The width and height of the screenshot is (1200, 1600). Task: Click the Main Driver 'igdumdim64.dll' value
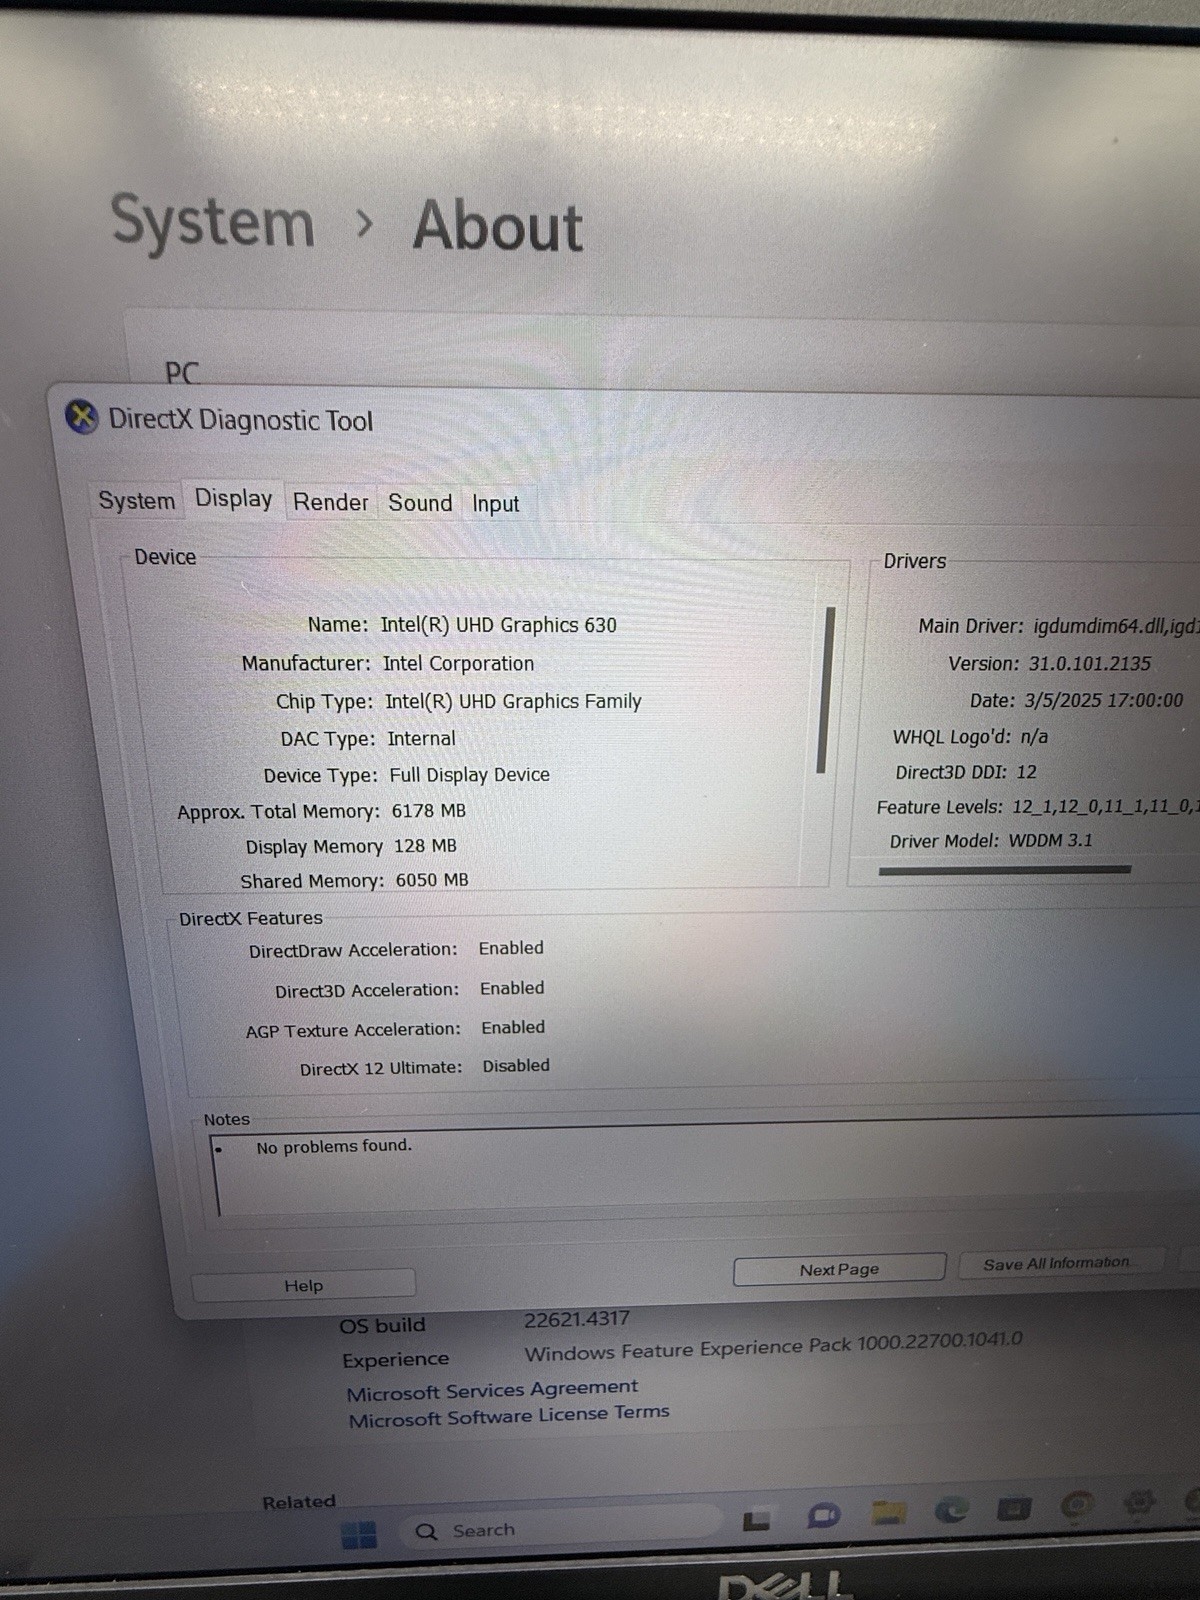1116,626
